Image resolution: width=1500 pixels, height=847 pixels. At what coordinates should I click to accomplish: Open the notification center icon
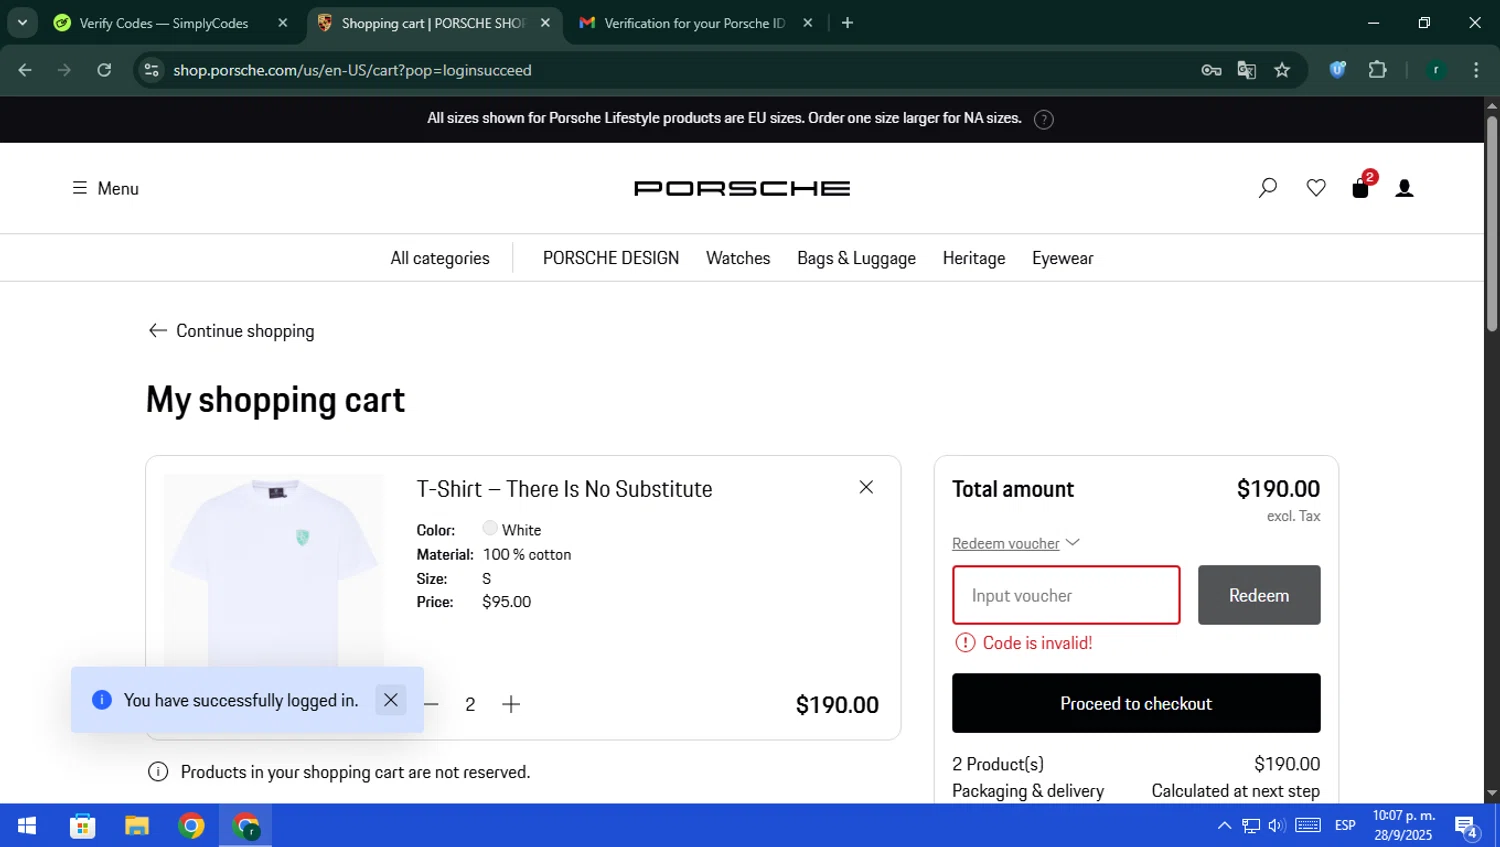point(1467,827)
